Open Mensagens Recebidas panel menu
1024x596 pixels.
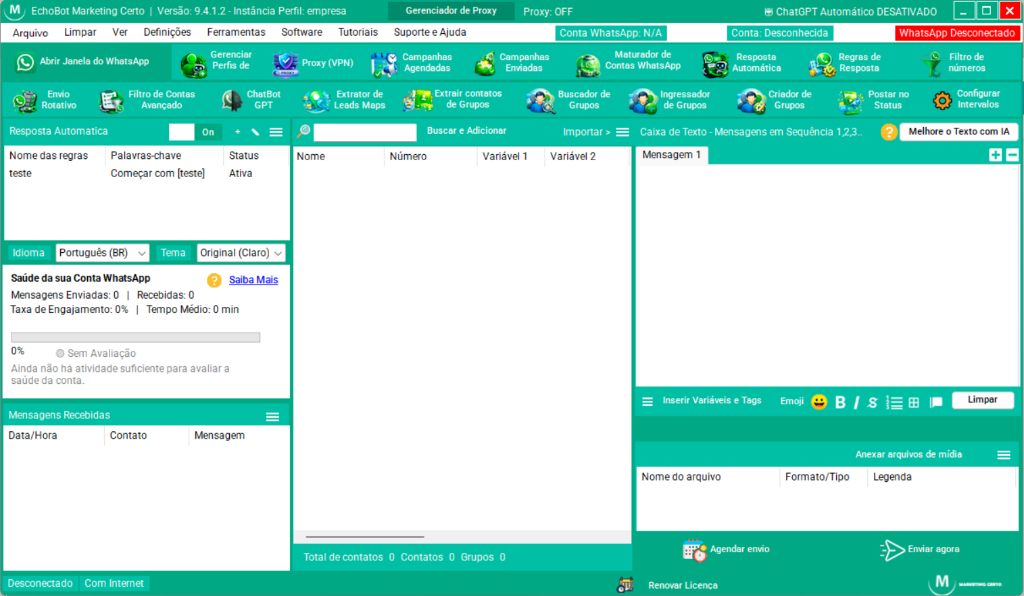point(273,416)
